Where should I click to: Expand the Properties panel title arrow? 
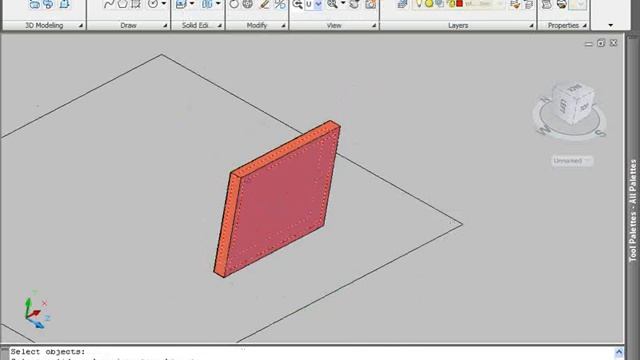[x=584, y=26]
